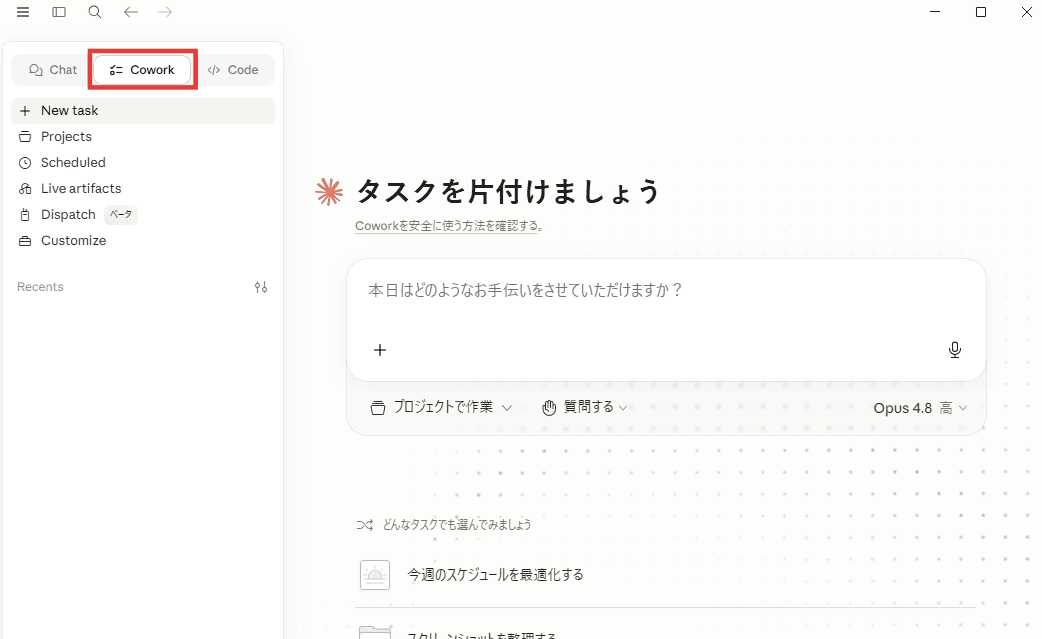
Task: Focus the task prompt input field
Action: click(666, 290)
